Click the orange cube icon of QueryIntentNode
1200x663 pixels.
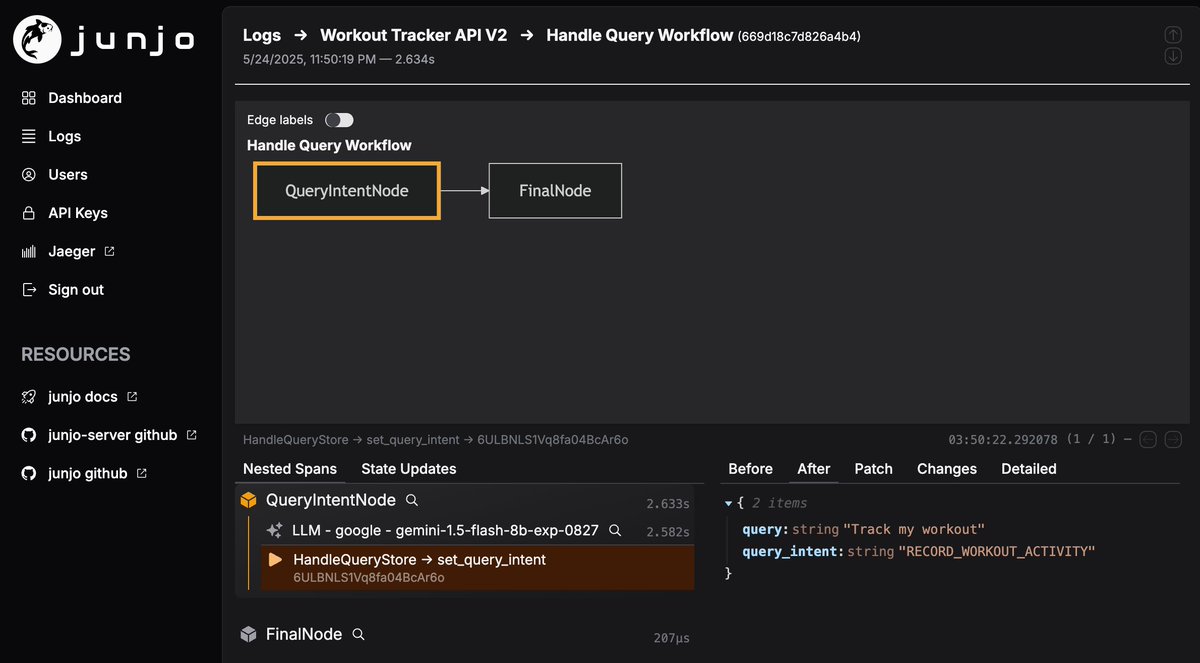[x=249, y=500]
